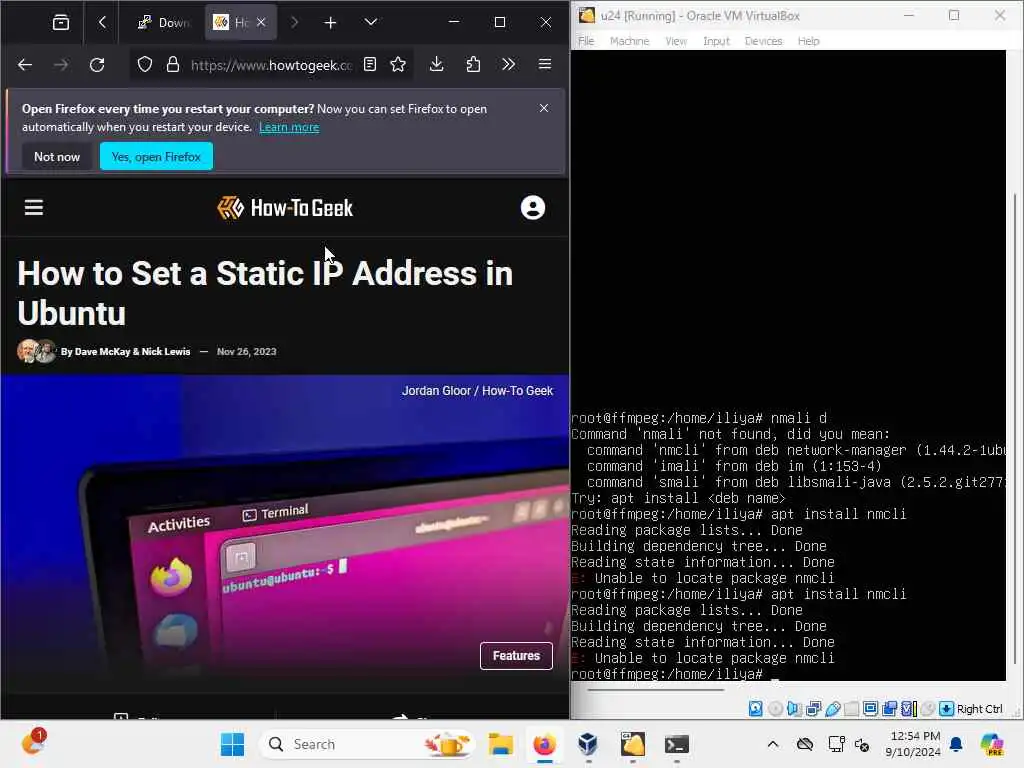1024x768 pixels.
Task: Show more tools with the double chevron
Action: tap(508, 64)
